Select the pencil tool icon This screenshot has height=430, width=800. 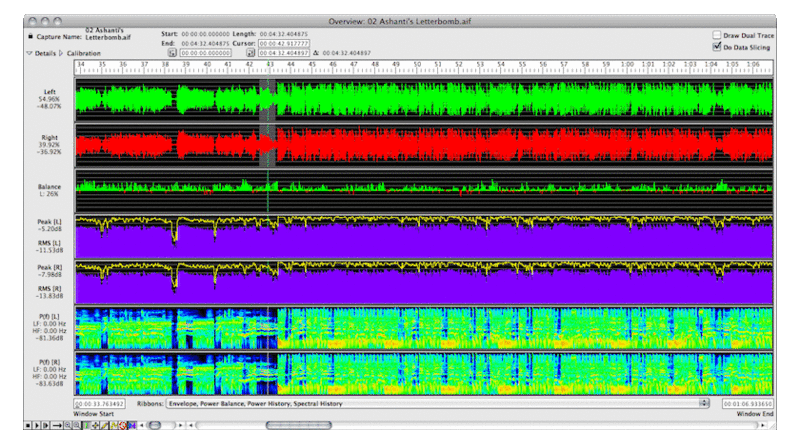point(106,425)
